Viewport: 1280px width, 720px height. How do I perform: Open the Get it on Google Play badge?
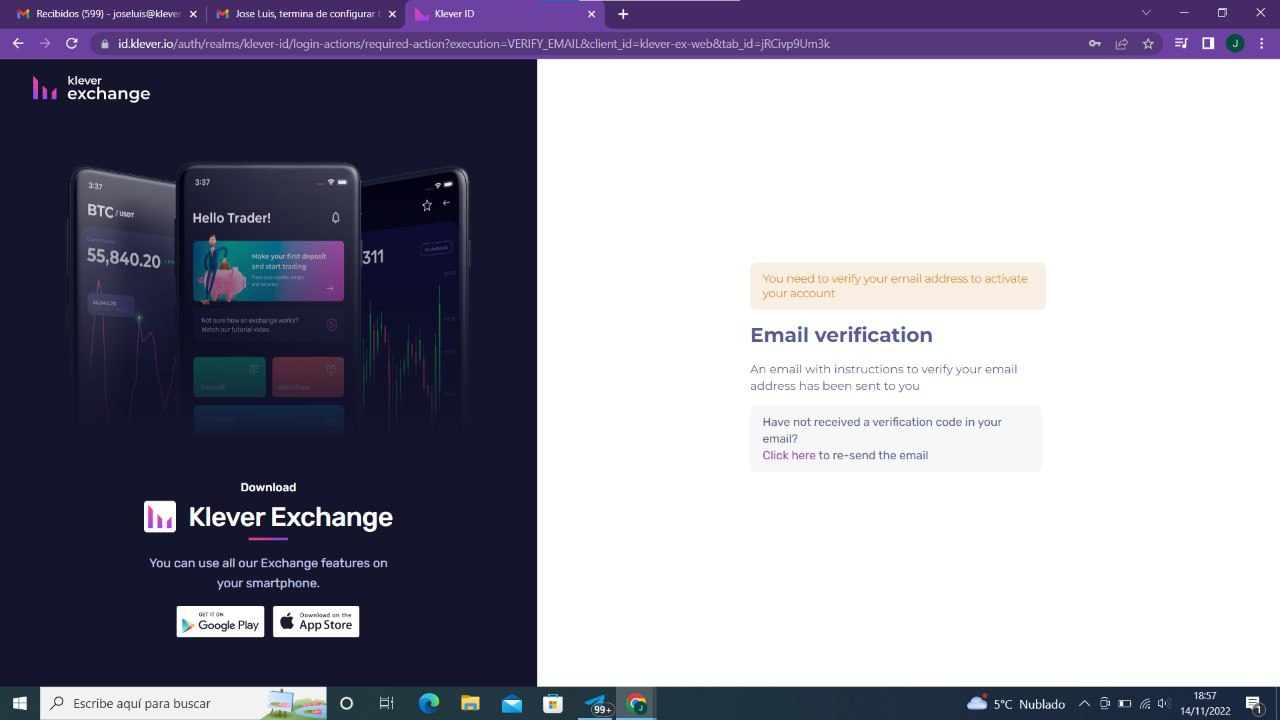(x=220, y=621)
